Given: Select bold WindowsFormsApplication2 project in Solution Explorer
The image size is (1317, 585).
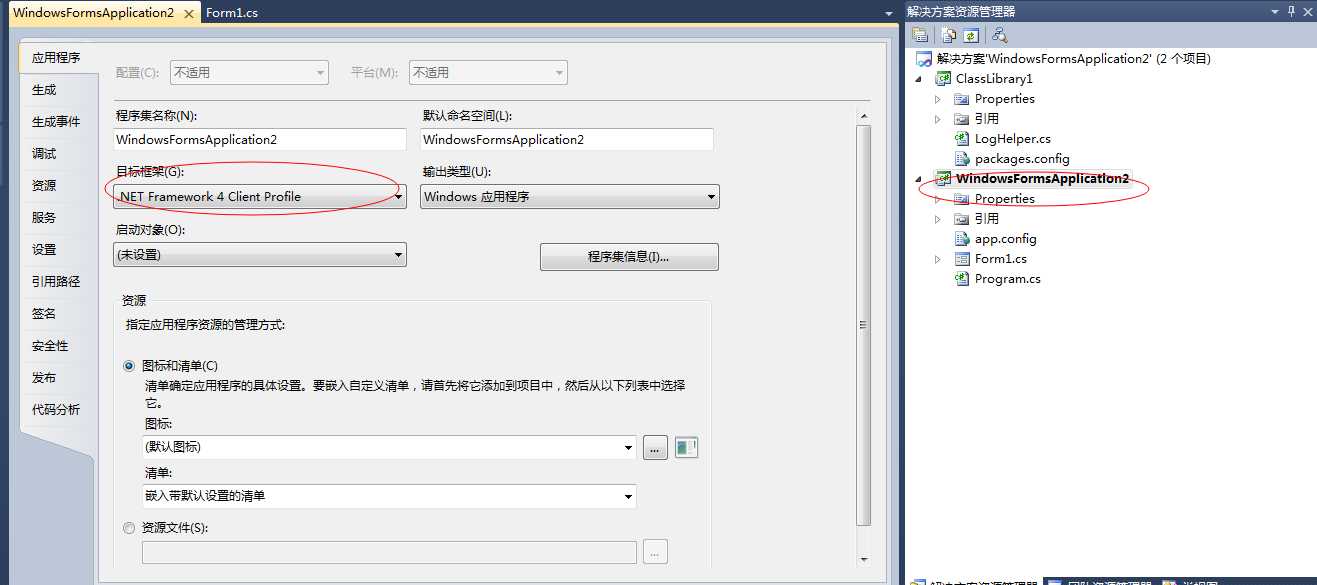Looking at the screenshot, I should point(1042,179).
